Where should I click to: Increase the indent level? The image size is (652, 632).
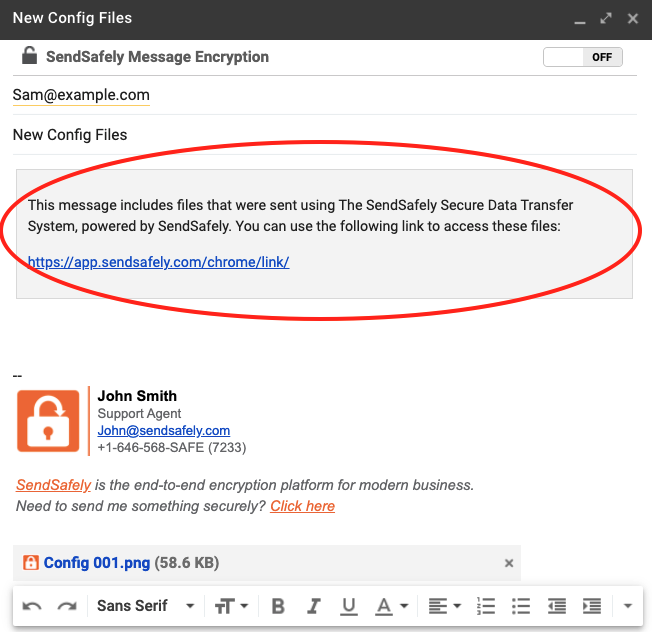pos(592,606)
